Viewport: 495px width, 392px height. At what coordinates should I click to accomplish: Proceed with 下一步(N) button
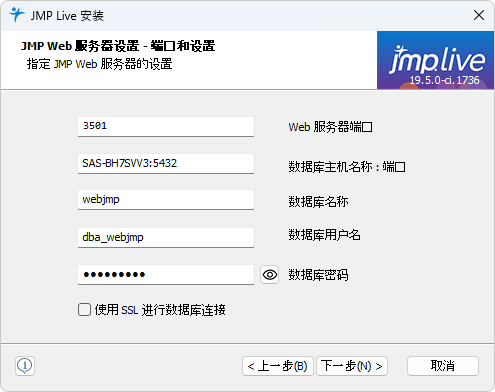(352, 366)
